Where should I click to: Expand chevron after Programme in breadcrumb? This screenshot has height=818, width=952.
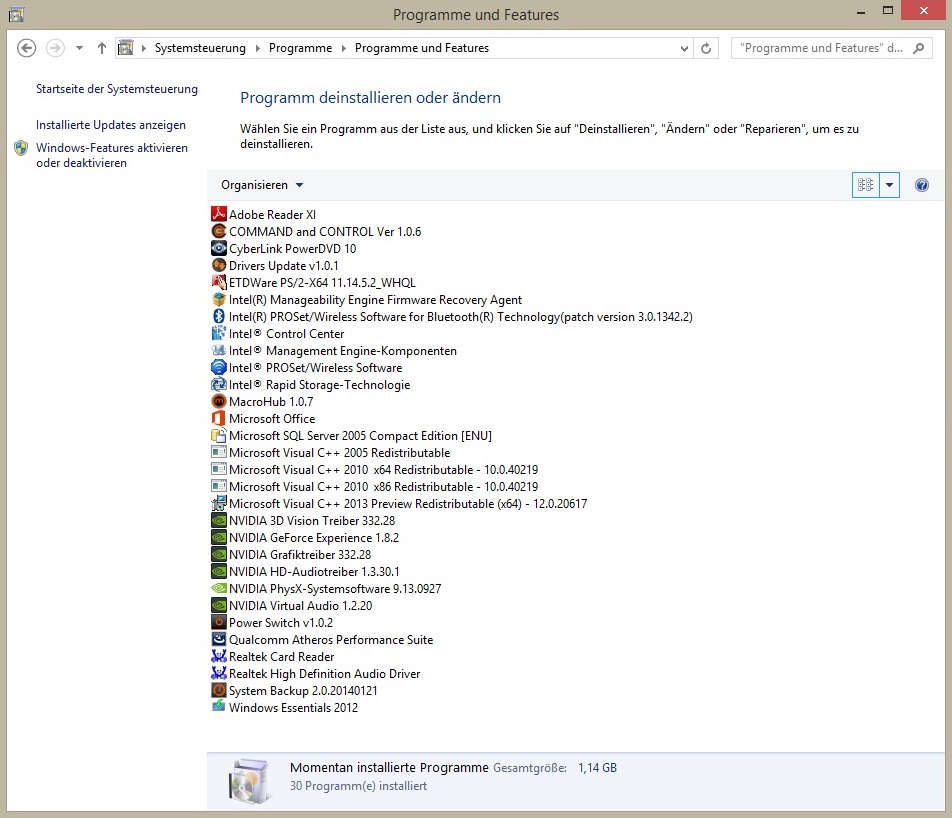click(x=343, y=48)
